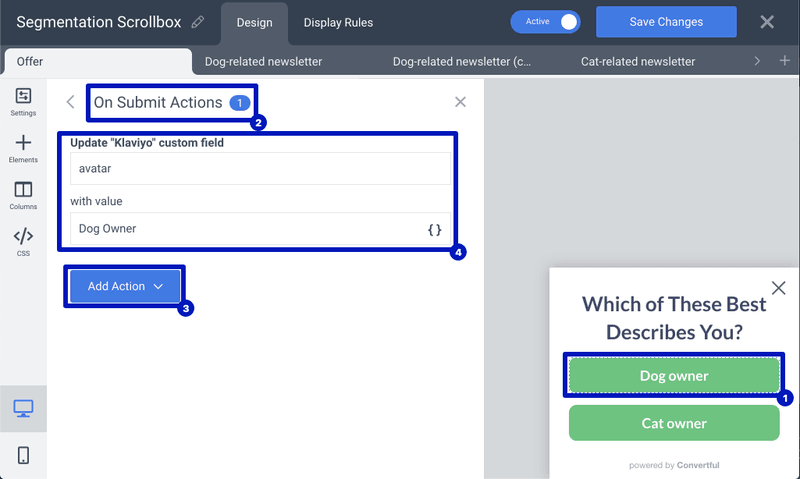Image resolution: width=800 pixels, height=479 pixels.
Task: Switch to the Display Rules tab
Action: pyautogui.click(x=338, y=23)
